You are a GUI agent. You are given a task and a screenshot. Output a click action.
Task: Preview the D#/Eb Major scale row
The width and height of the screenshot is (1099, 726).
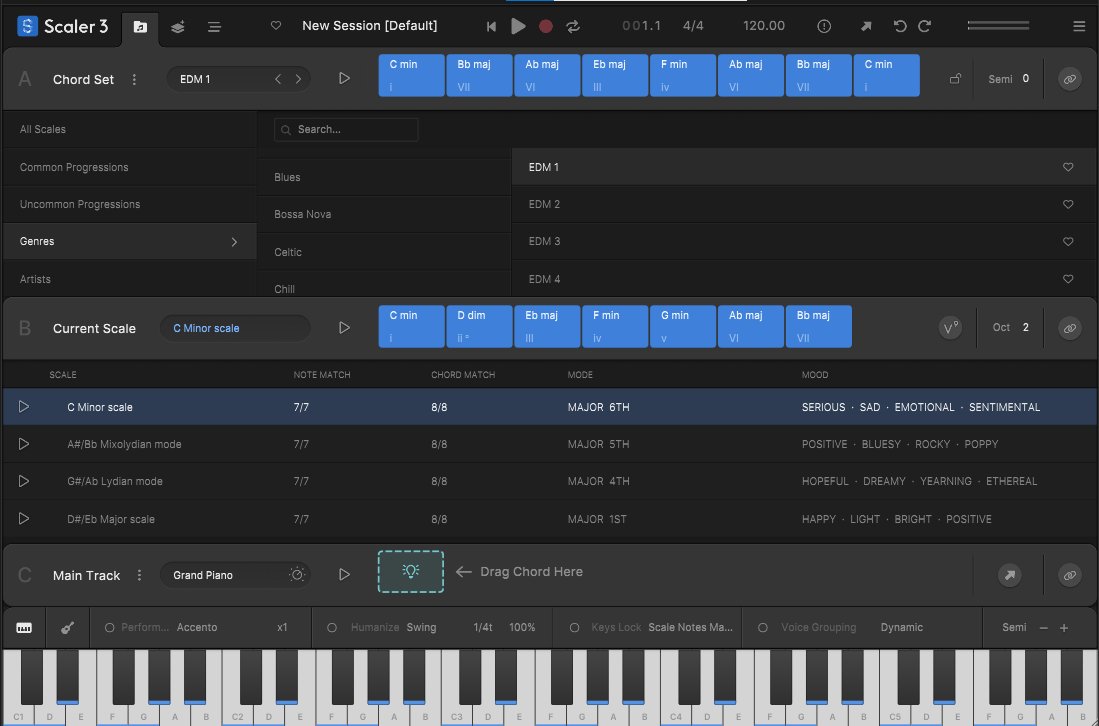tap(24, 519)
